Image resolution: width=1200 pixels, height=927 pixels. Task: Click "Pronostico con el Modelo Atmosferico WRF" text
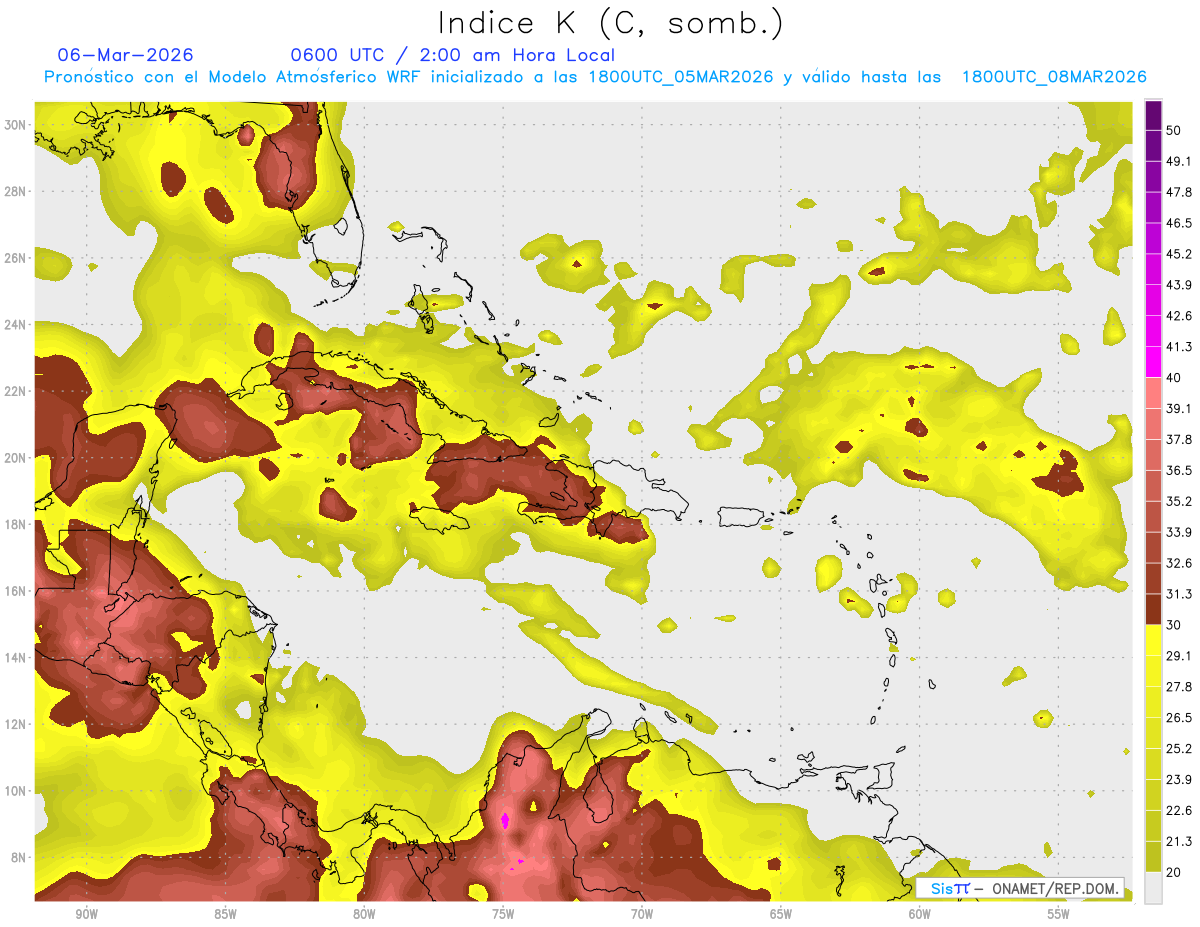point(233,77)
